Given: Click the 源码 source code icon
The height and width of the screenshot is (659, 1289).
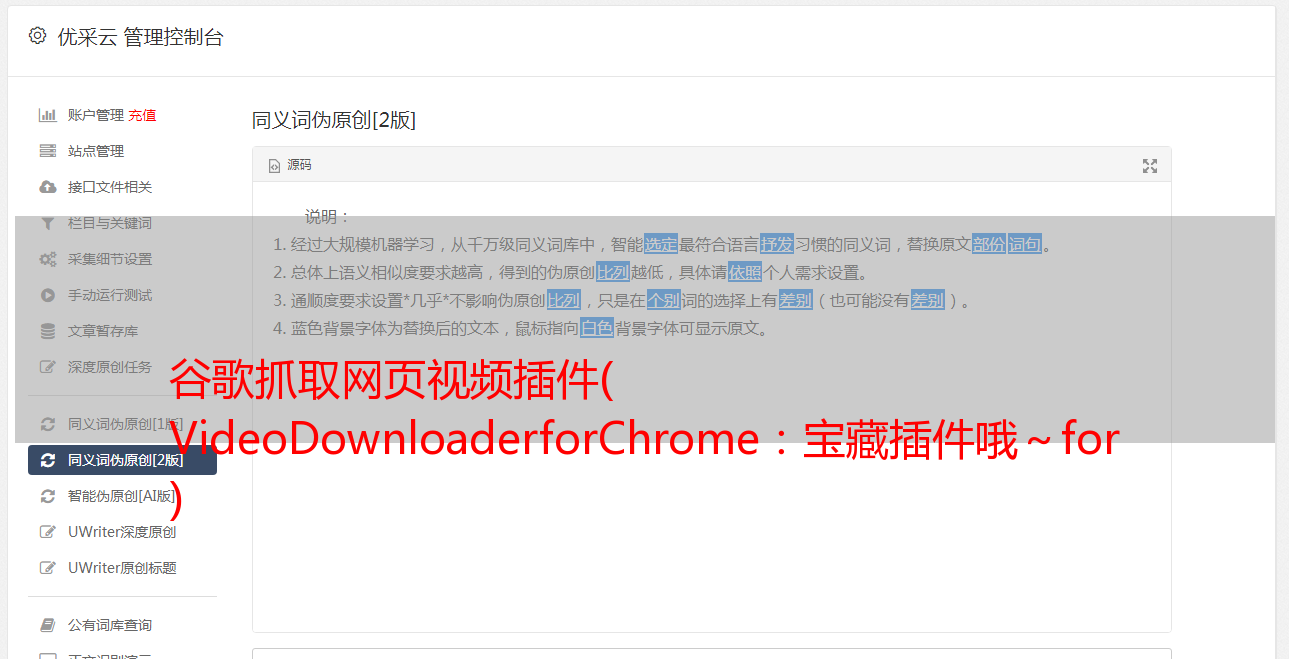Looking at the screenshot, I should (x=274, y=165).
